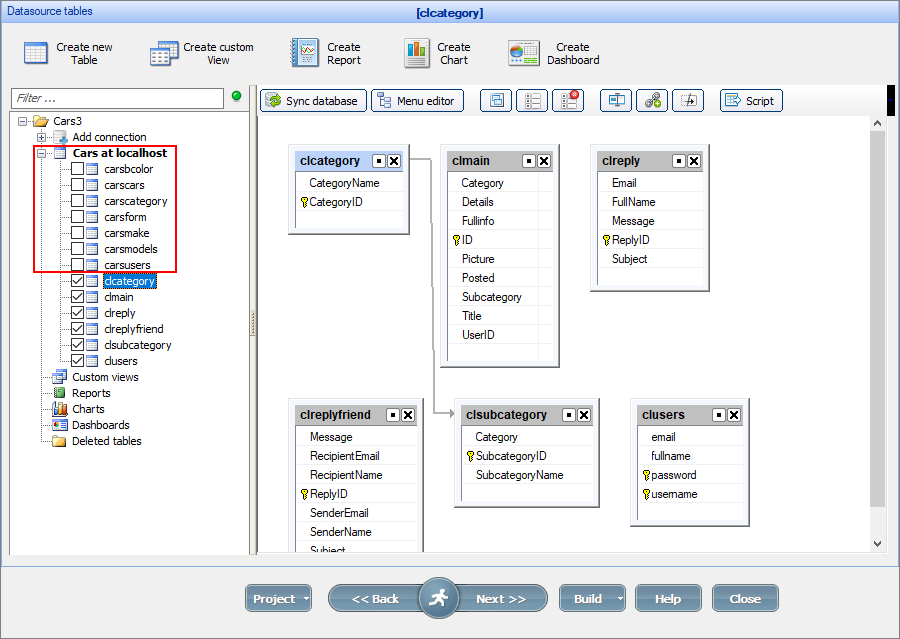Expand the Add connection node
Viewport: 900px width, 639px height.
click(41, 137)
